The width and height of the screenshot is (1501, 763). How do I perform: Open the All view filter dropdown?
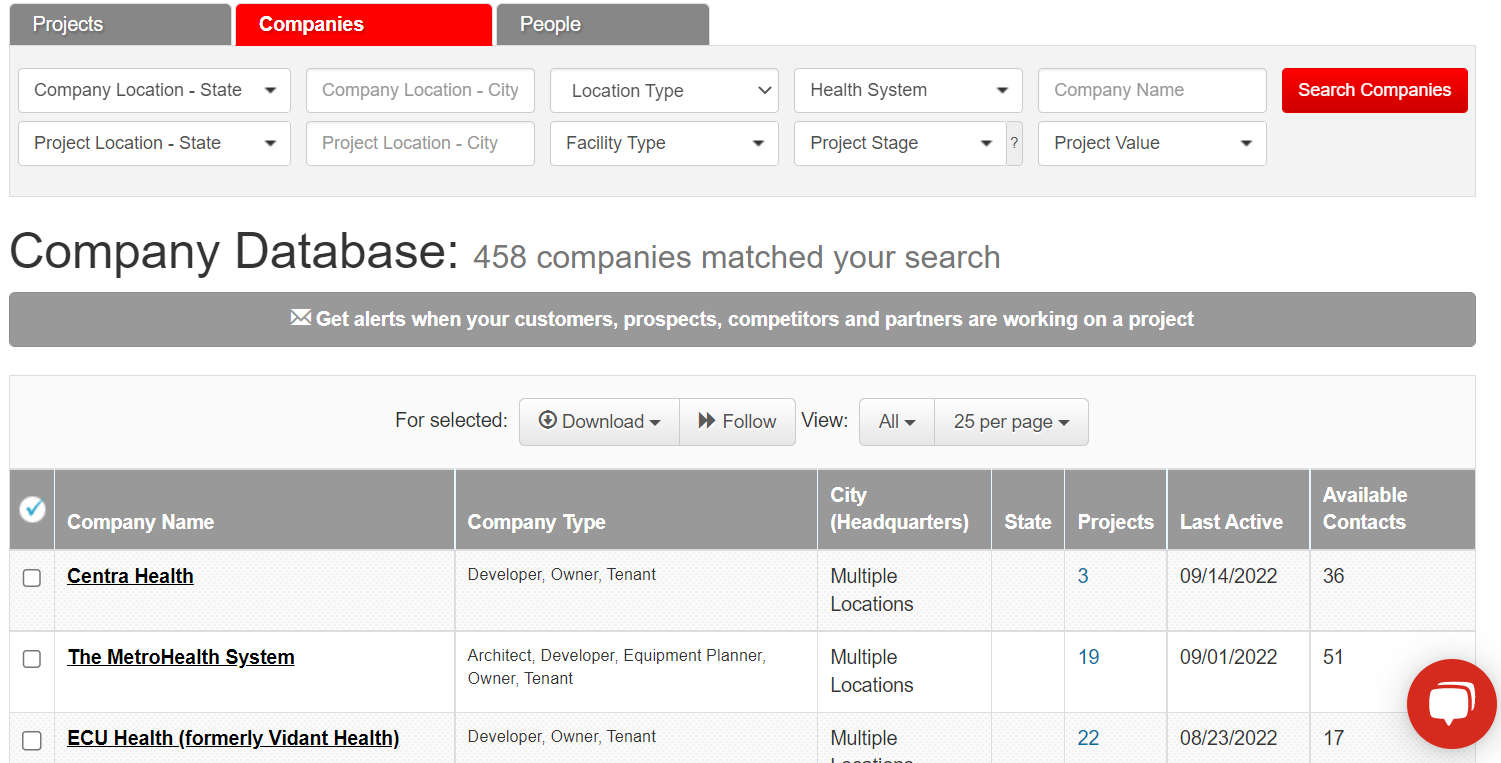click(x=896, y=421)
